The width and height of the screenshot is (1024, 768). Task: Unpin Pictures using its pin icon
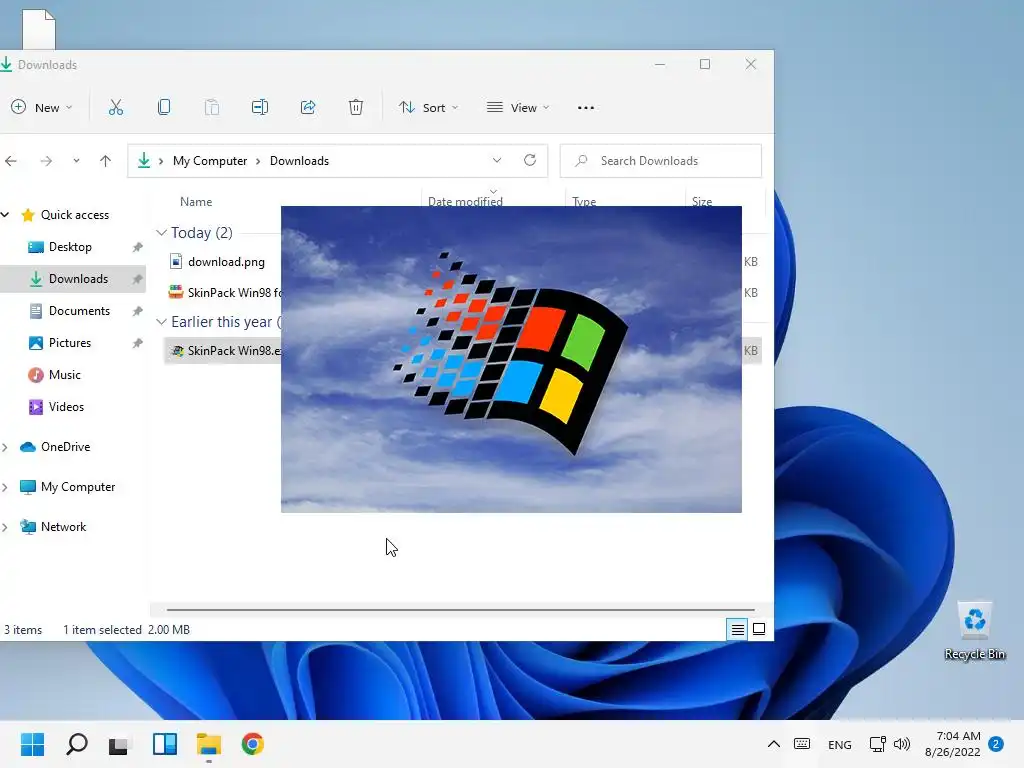point(137,343)
